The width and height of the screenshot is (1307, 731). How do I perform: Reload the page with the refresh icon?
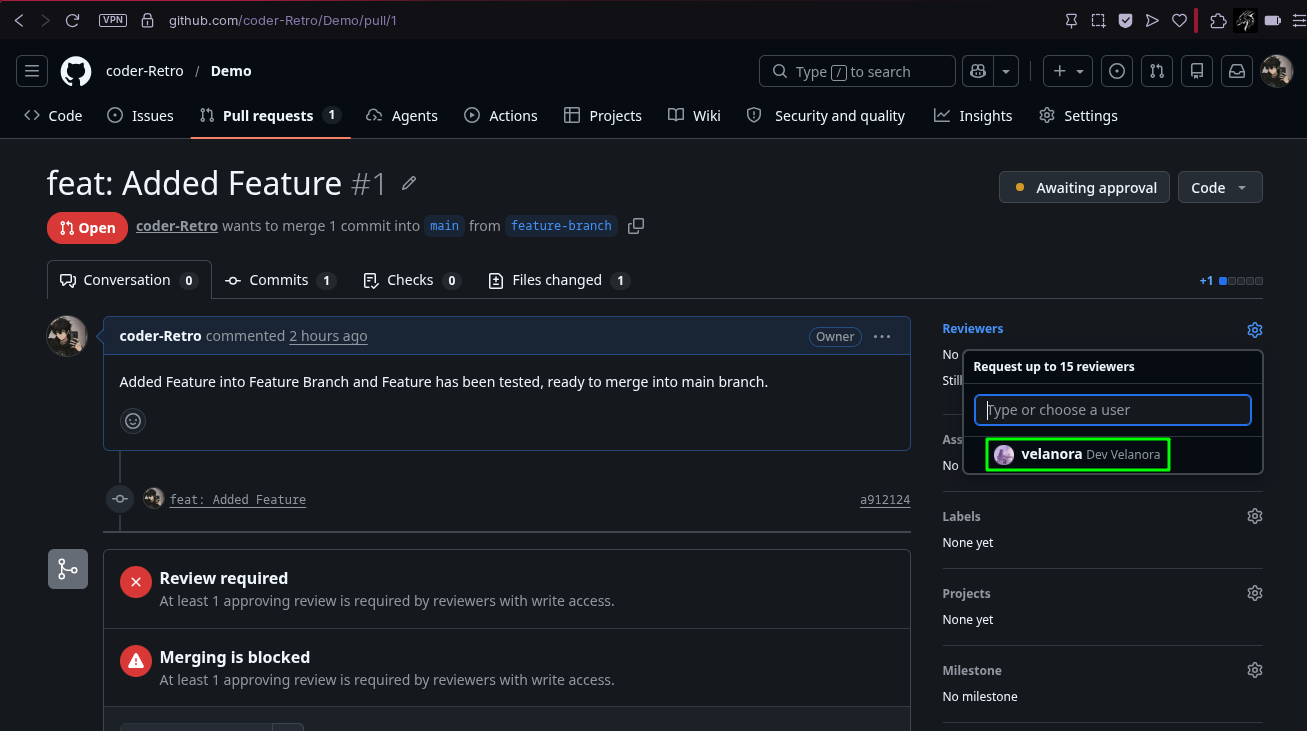[72, 20]
